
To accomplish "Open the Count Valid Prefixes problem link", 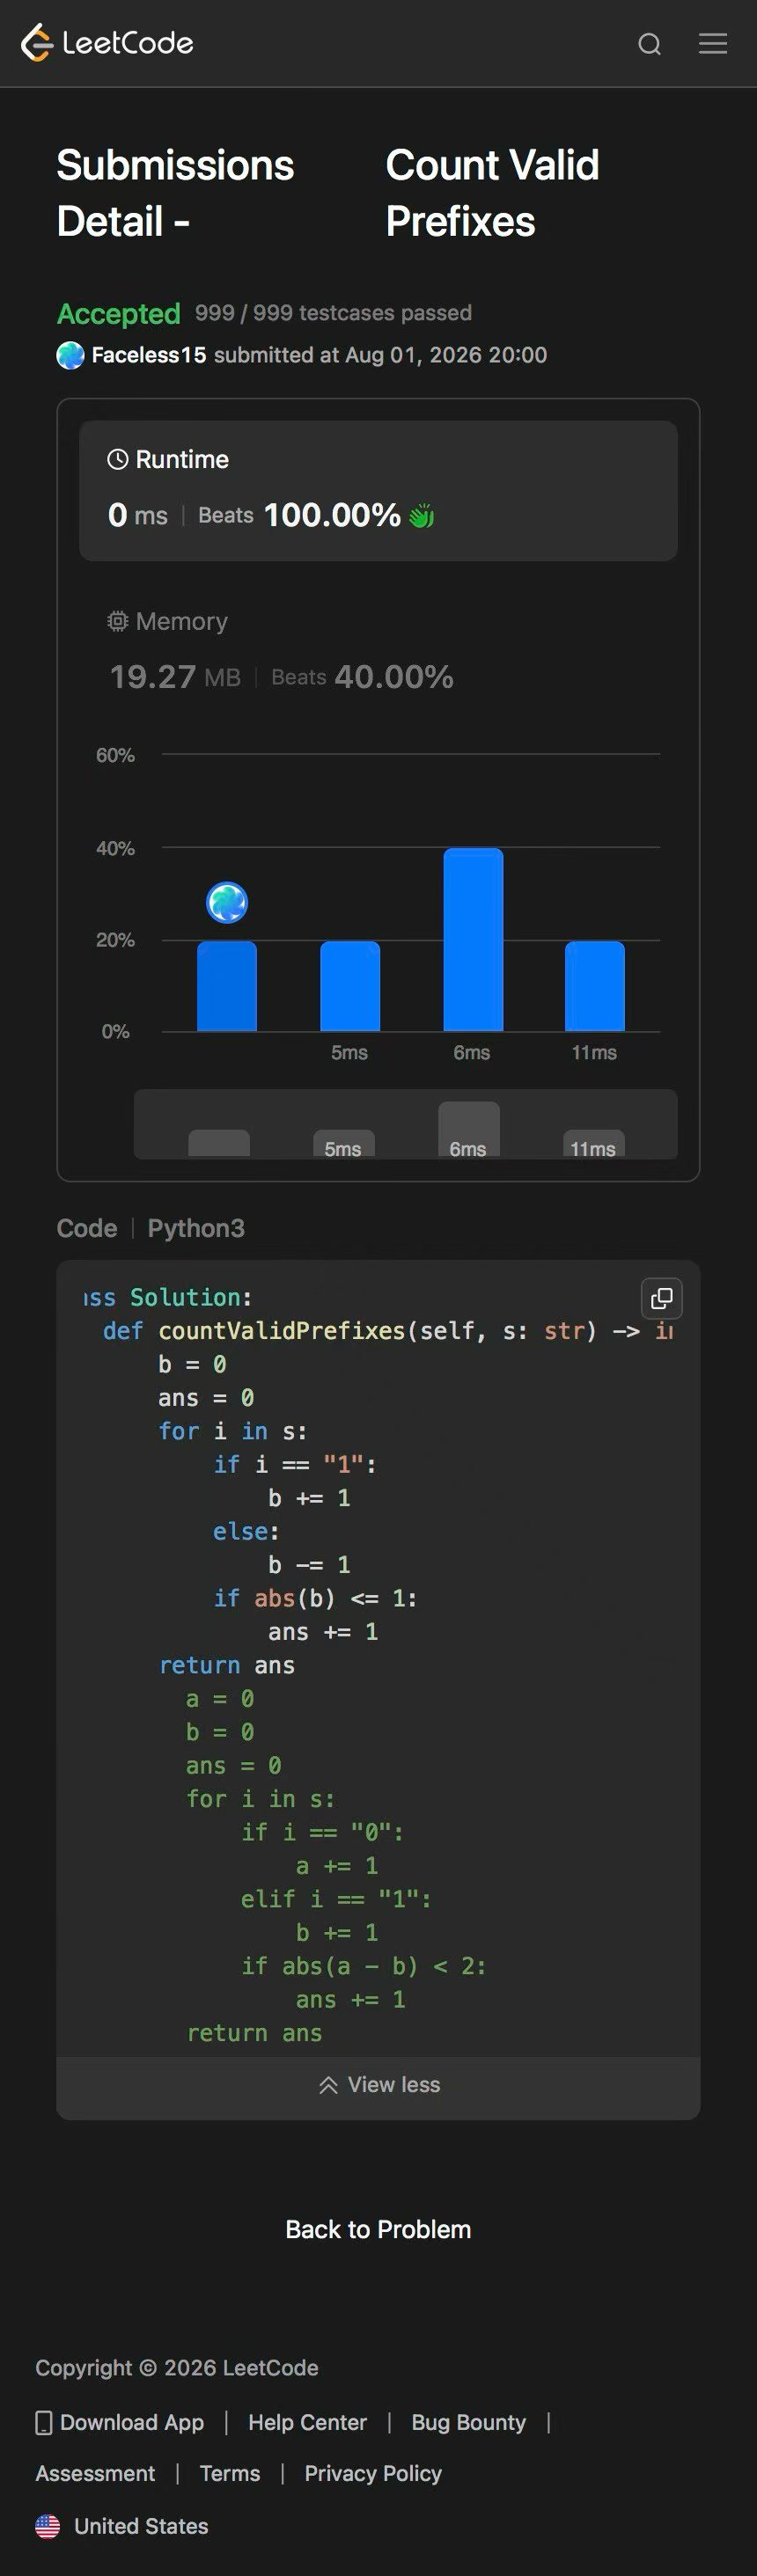I will click(492, 193).
